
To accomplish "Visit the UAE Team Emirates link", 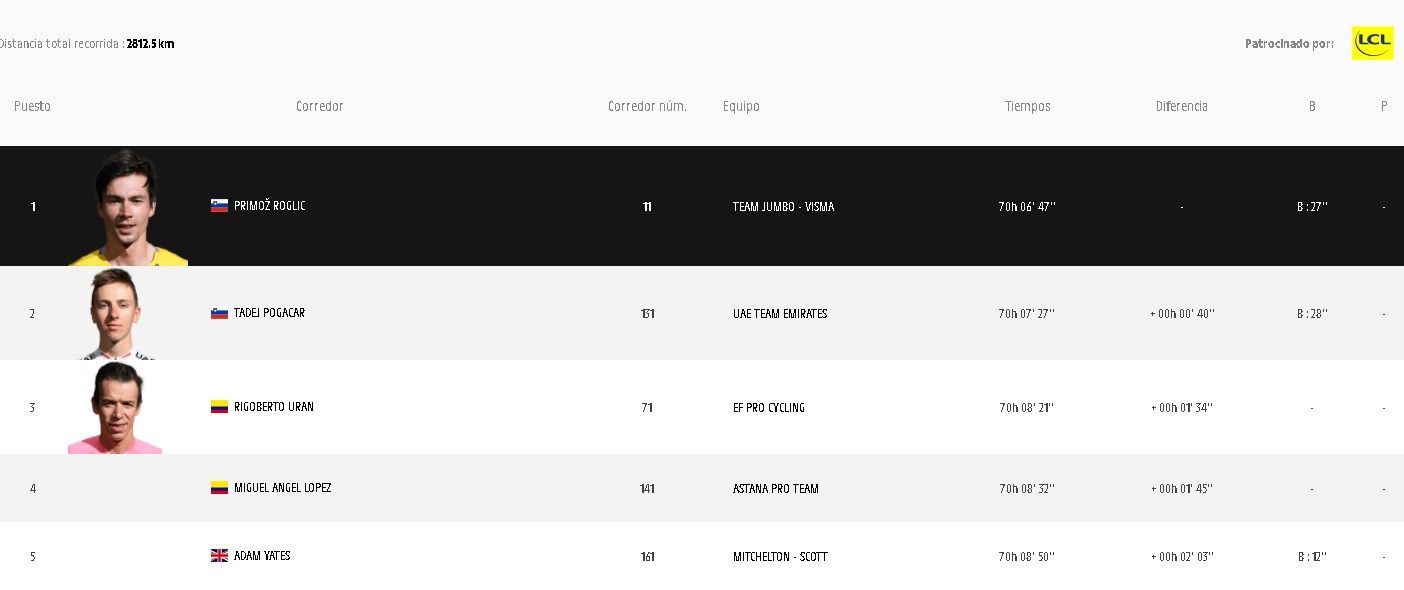I will click(x=780, y=314).
